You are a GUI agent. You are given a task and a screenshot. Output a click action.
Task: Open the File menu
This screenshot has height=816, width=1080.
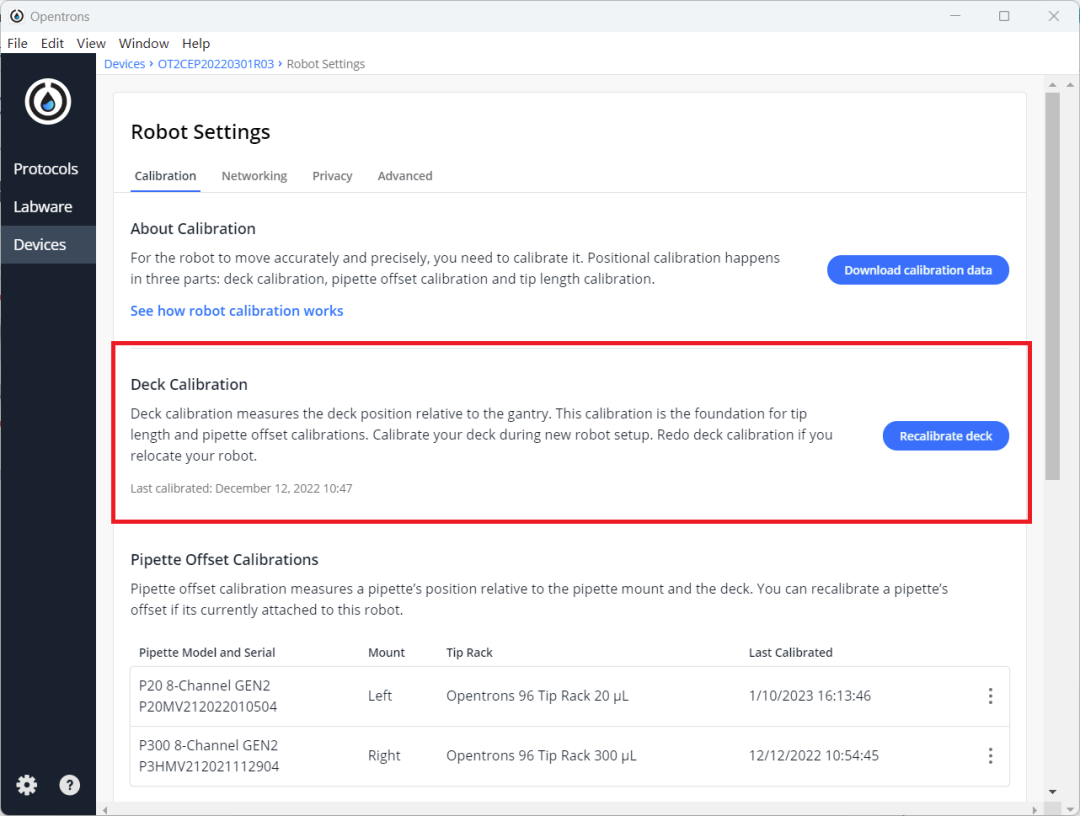[x=17, y=43]
